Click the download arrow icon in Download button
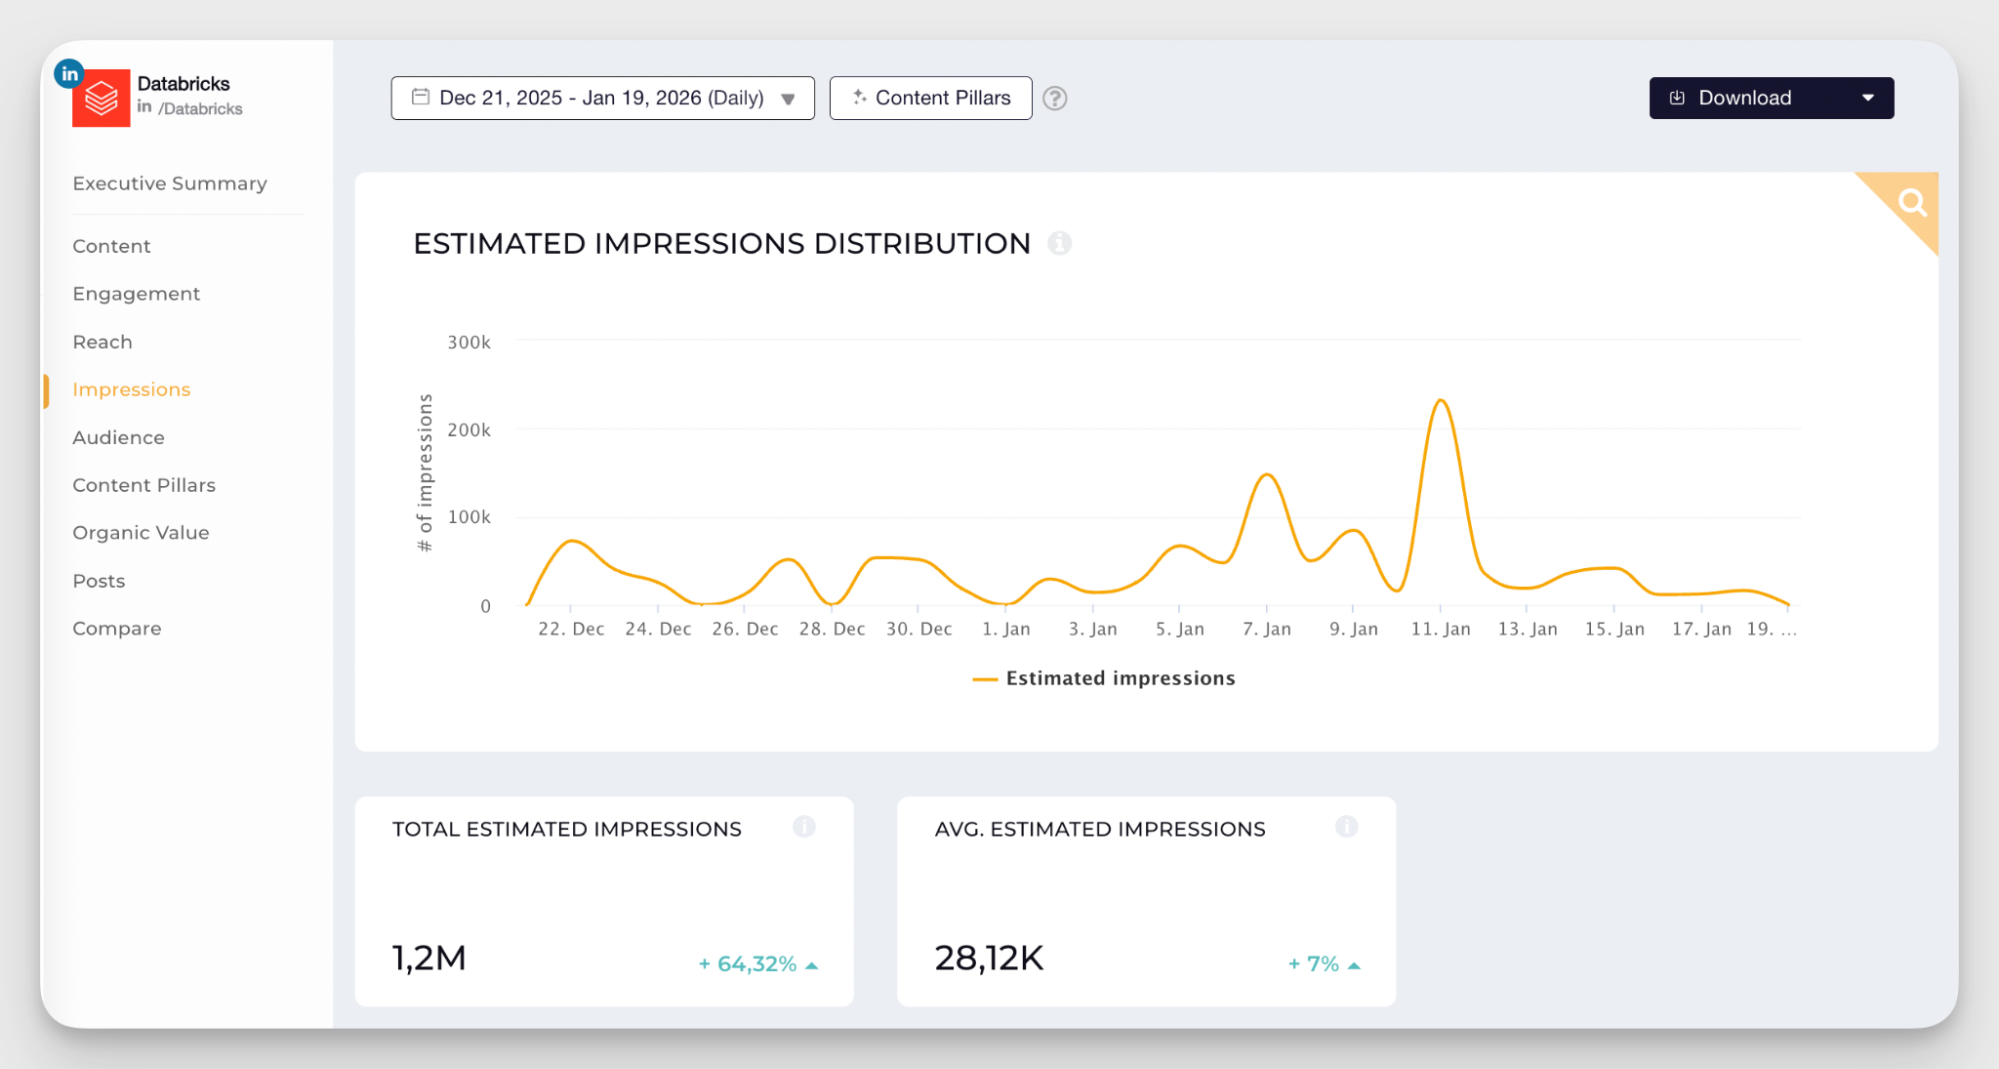Viewport: 1999px width, 1069px height. (x=1676, y=97)
